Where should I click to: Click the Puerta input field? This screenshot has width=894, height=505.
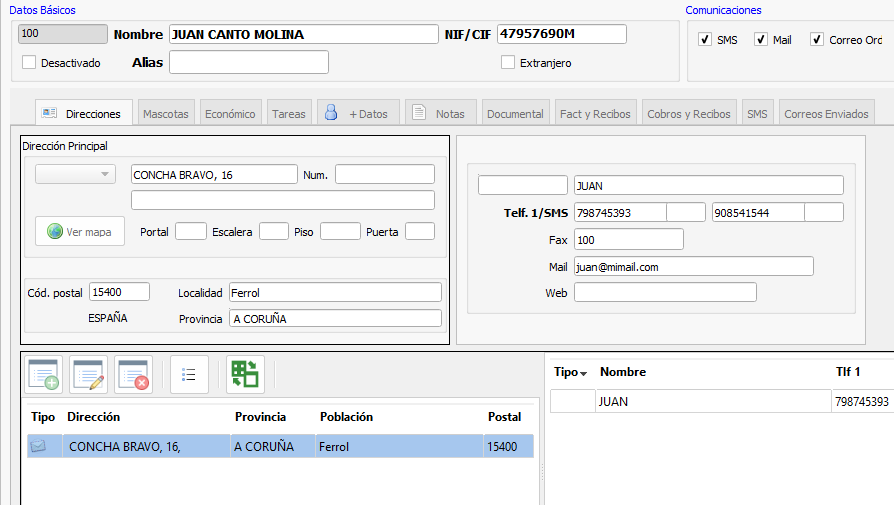[x=420, y=231]
